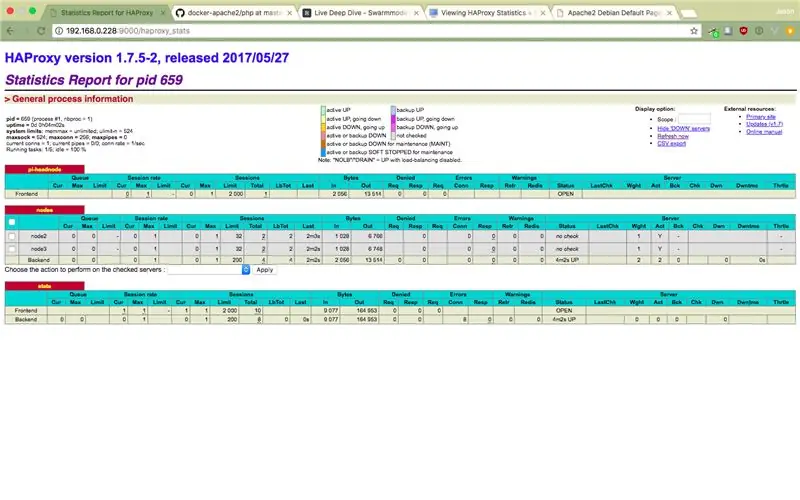800x500 pixels.
Task: Close the Viewing HAProxy Statistics tab
Action: (x=542, y=13)
